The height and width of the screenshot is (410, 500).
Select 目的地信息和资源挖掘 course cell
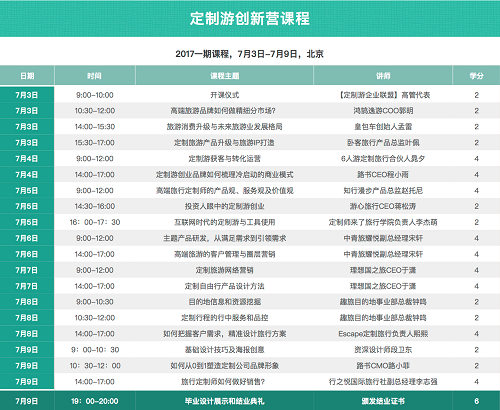[x=224, y=302]
